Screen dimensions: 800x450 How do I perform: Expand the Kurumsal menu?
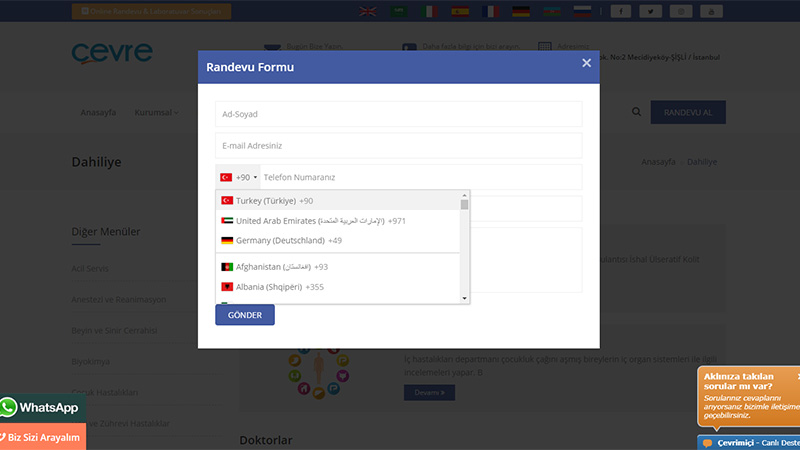[x=157, y=112]
